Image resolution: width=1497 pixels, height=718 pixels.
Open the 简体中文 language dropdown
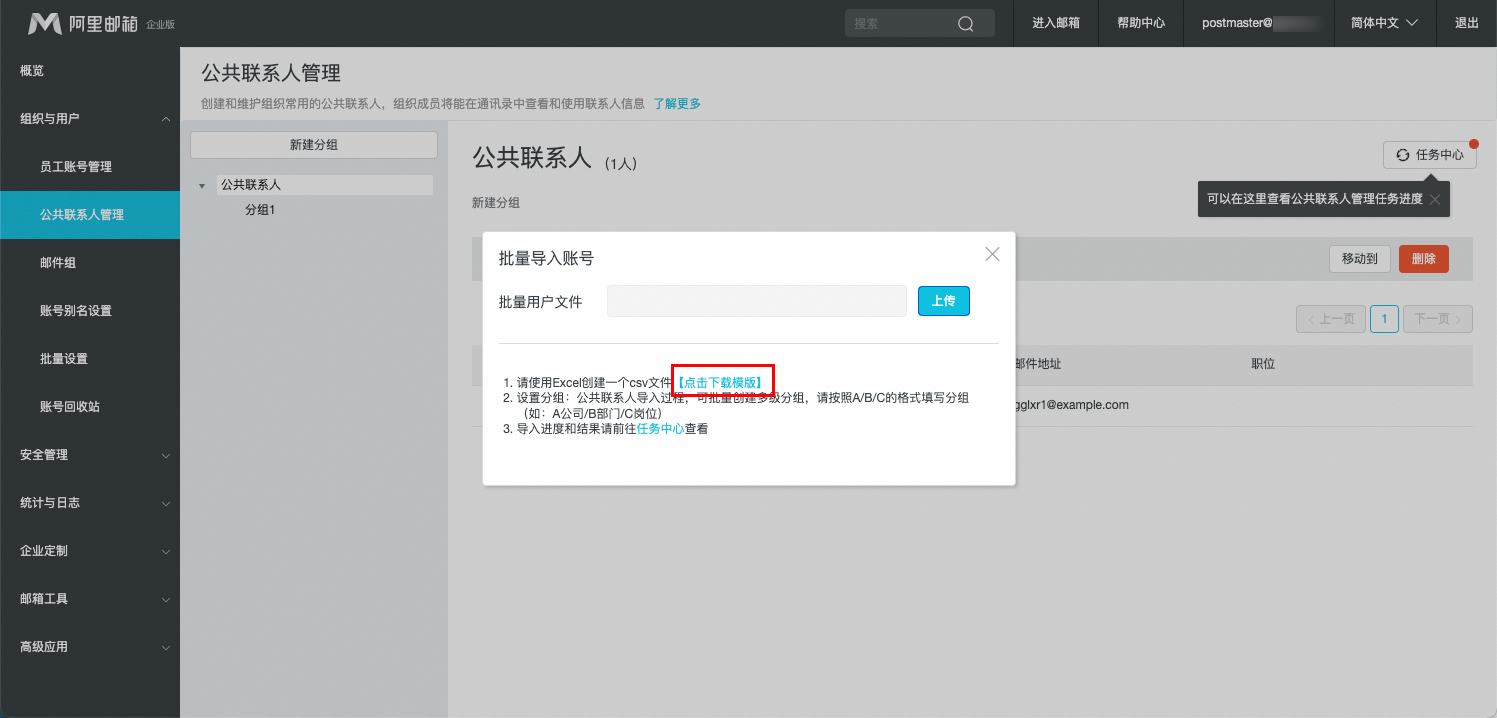[x=1385, y=23]
